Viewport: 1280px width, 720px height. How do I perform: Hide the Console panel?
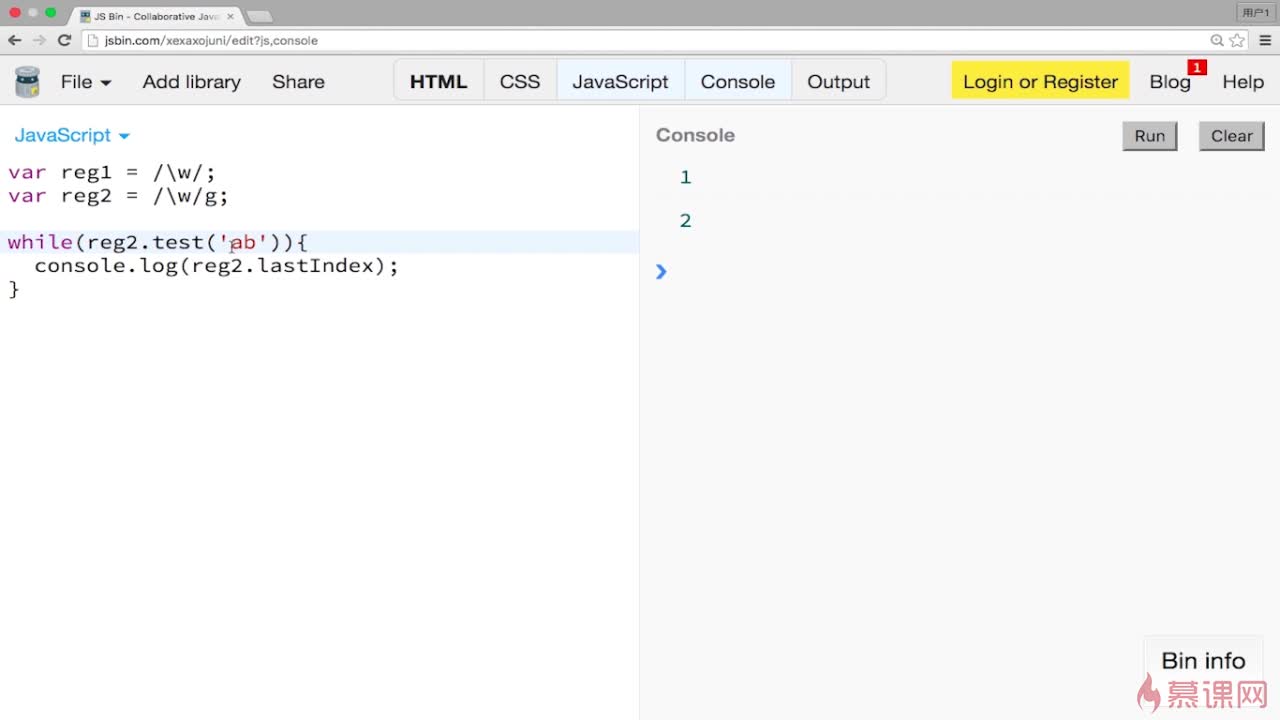click(x=738, y=82)
